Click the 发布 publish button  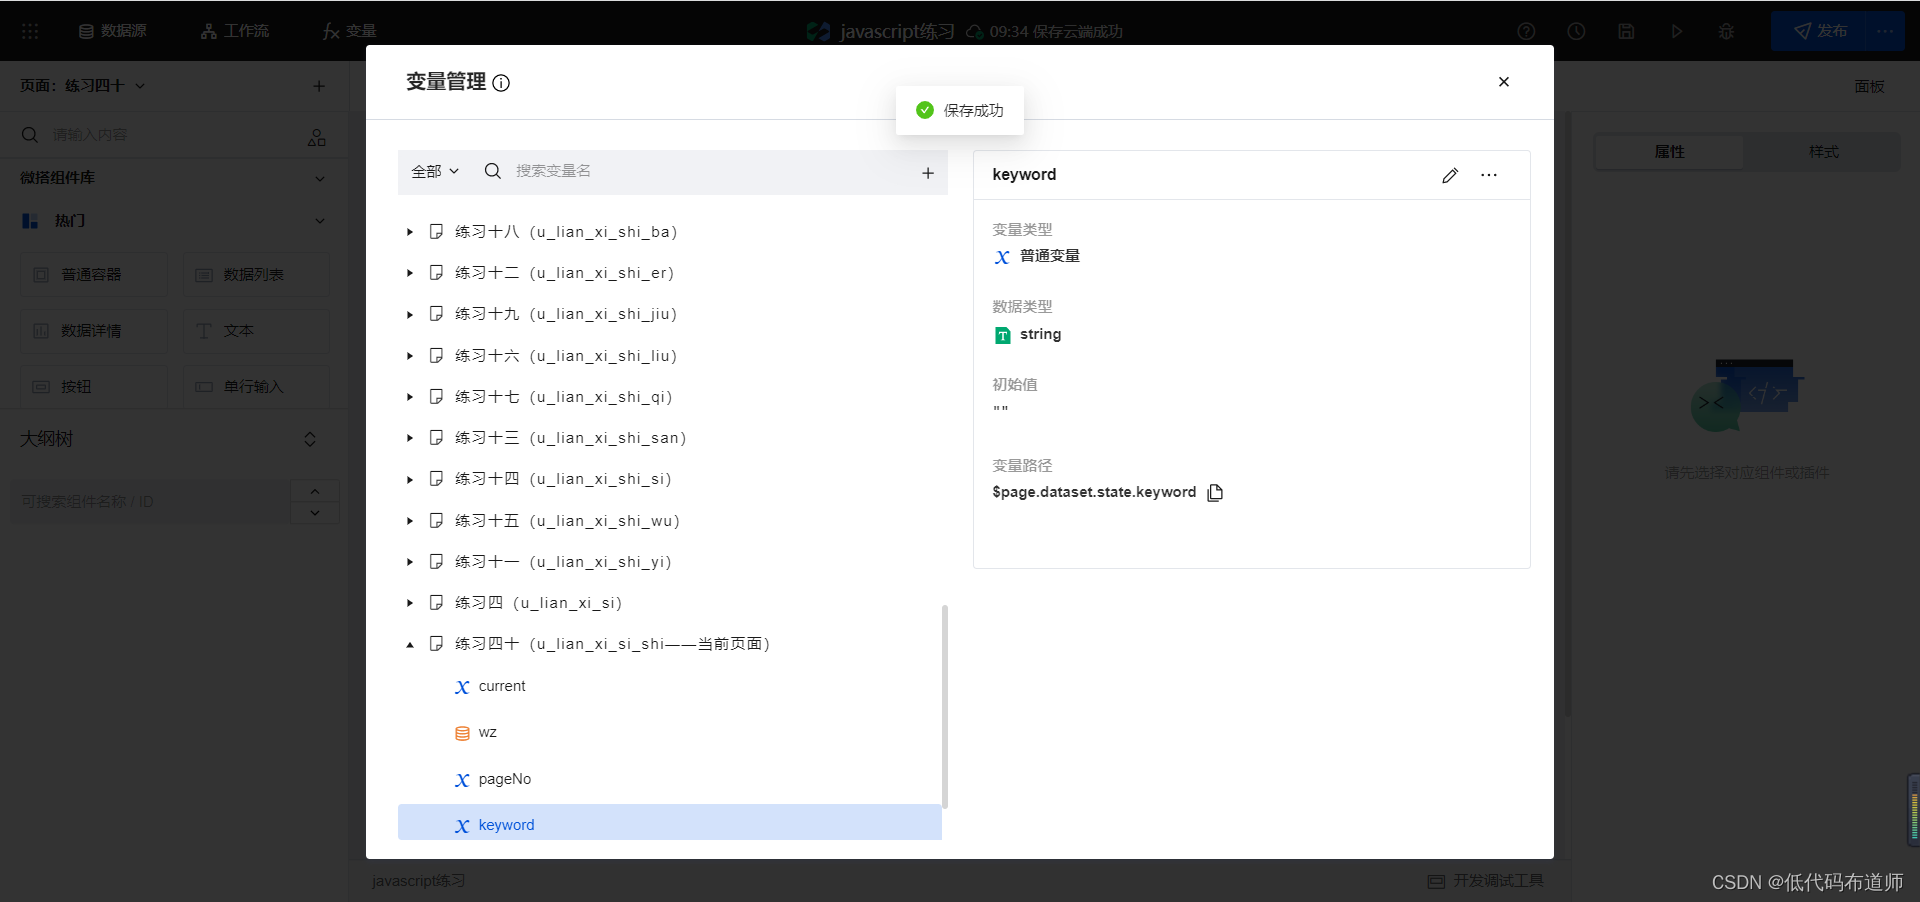[1820, 31]
